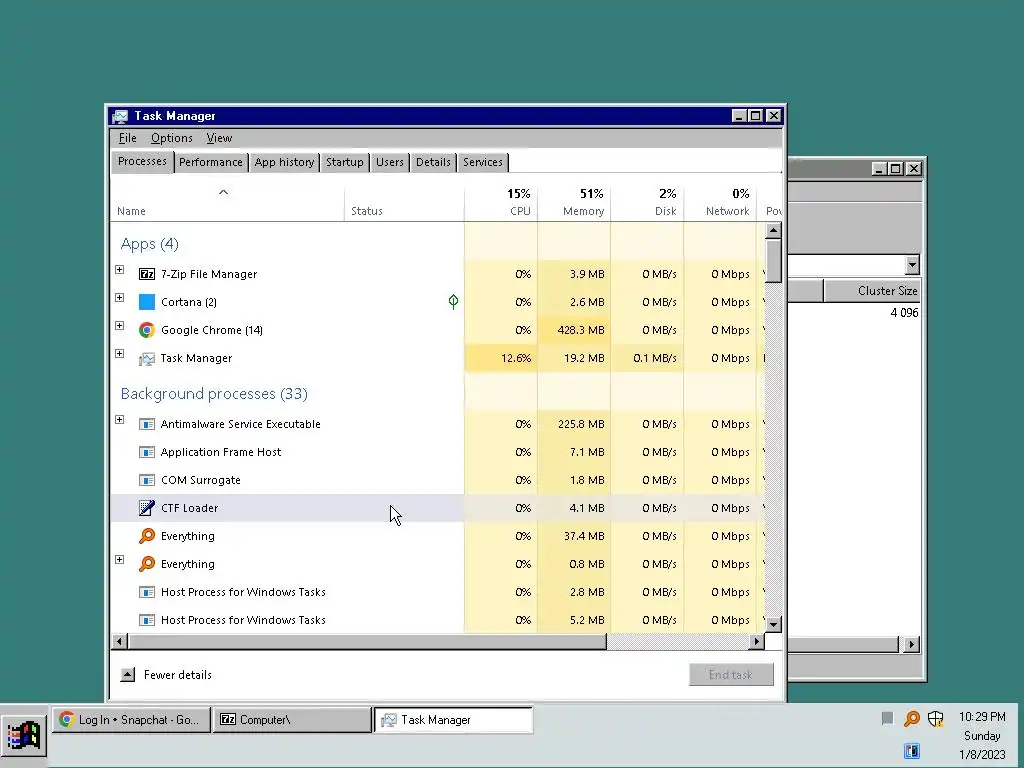The width and height of the screenshot is (1024, 768).
Task: Click horizontal scrollbar right arrow in Task Manager
Action: [x=756, y=641]
